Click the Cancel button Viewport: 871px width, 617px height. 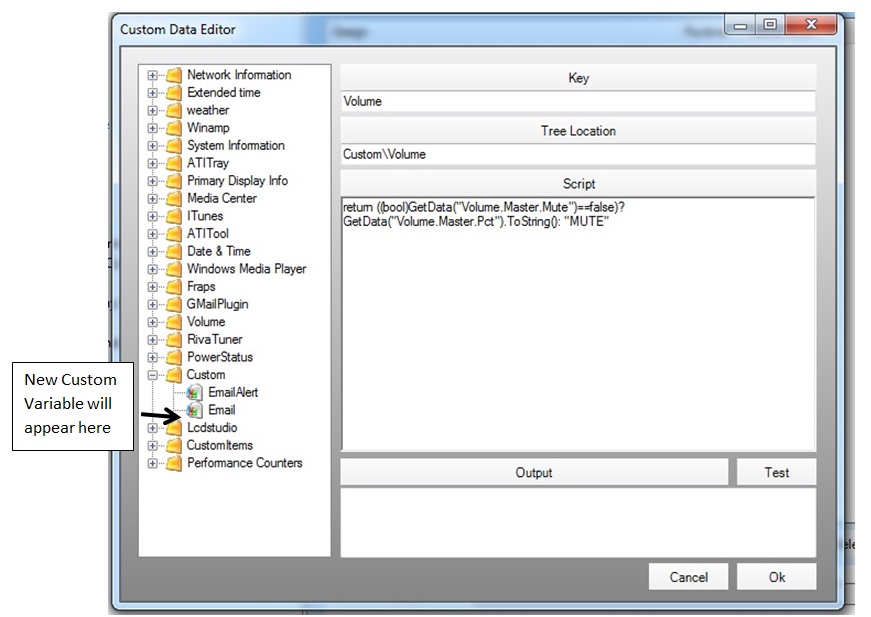(x=688, y=577)
